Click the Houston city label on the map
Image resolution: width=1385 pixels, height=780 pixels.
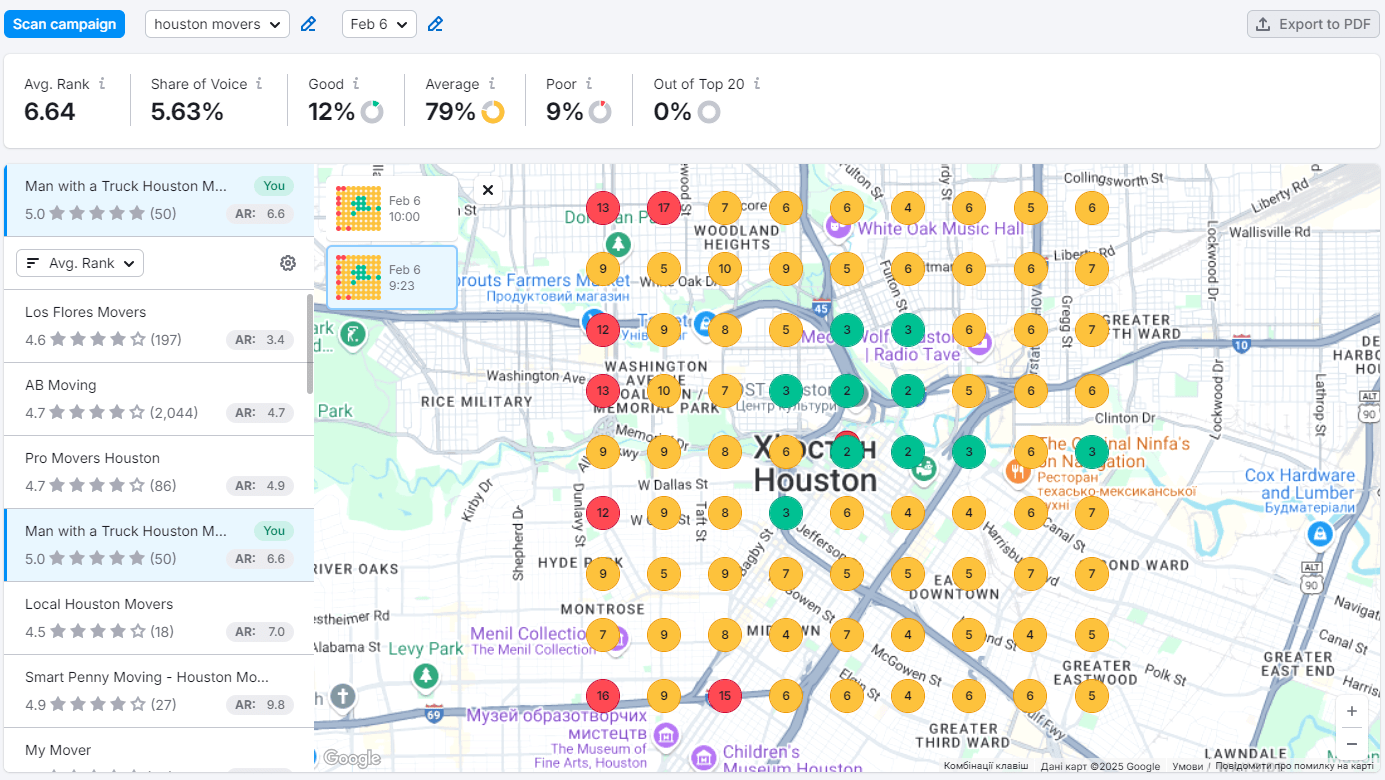(x=814, y=481)
